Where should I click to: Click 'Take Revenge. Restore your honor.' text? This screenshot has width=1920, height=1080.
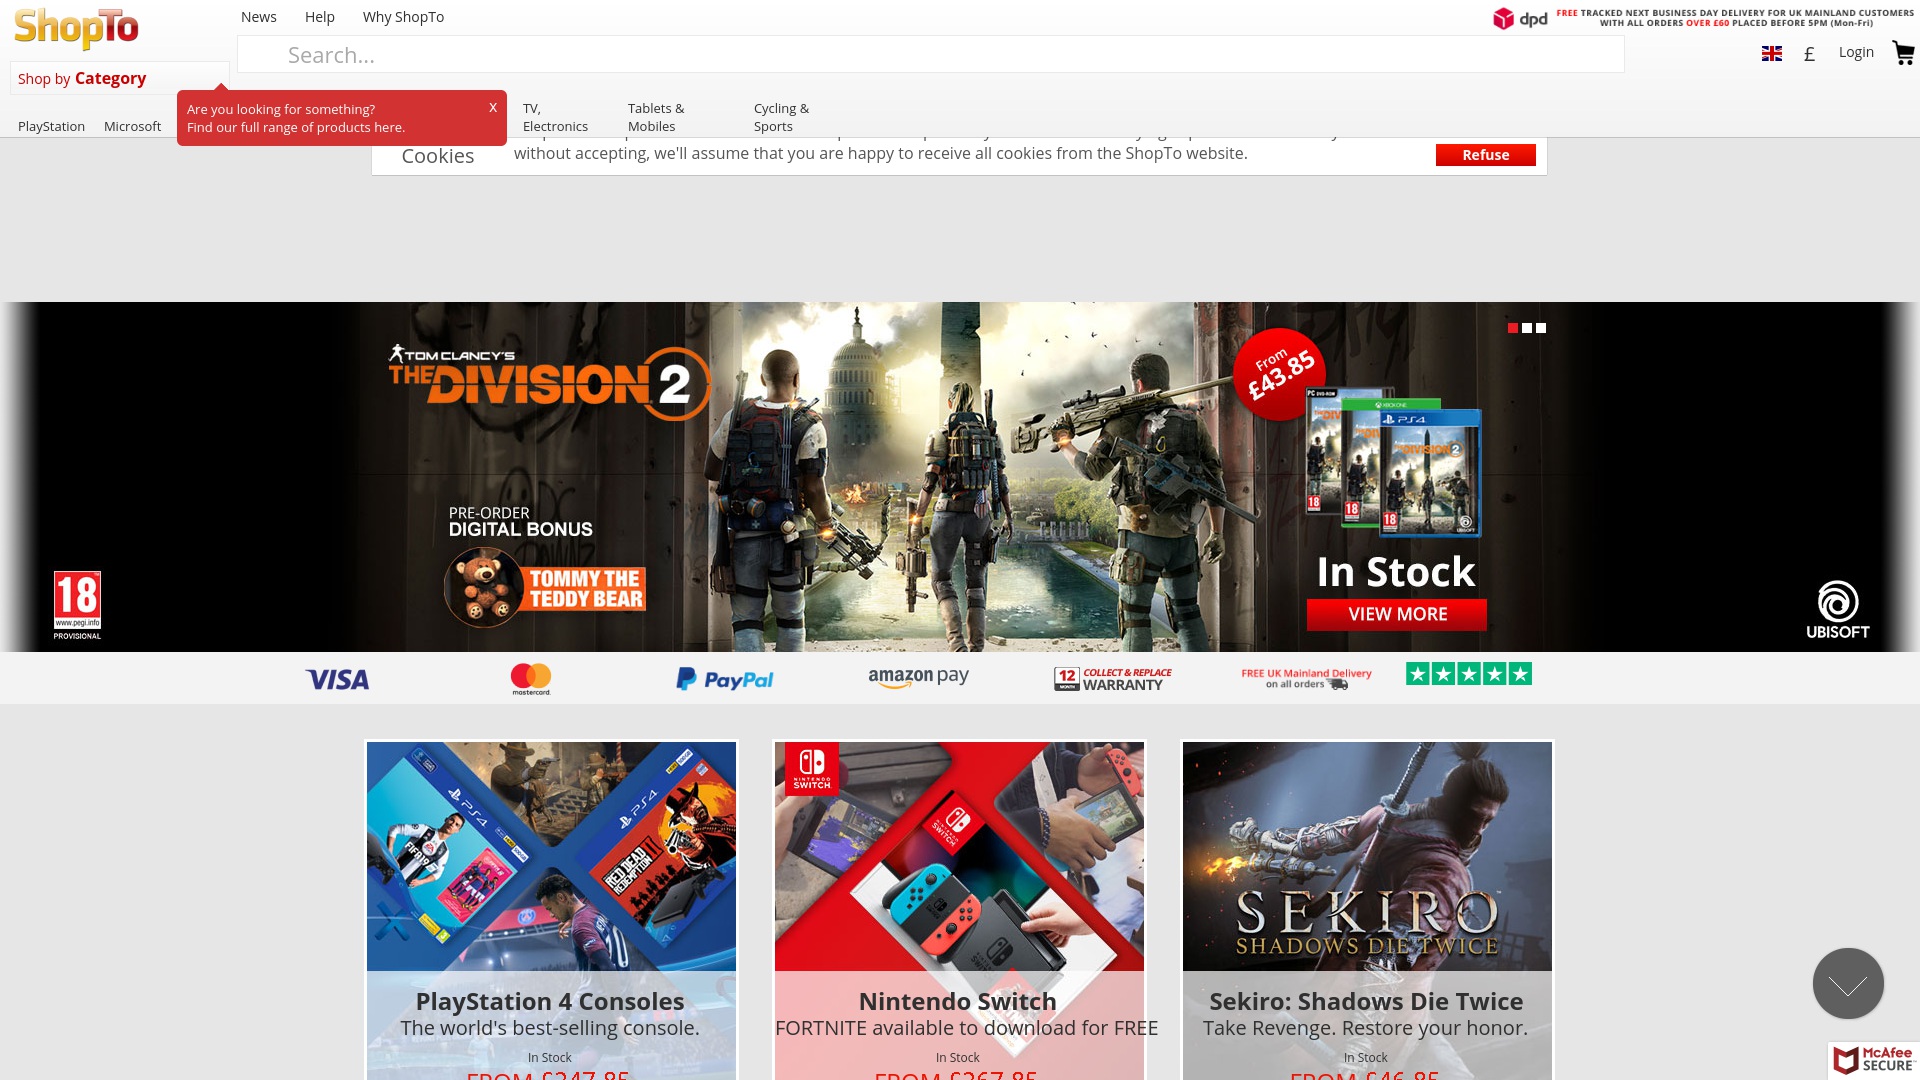1366,1028
